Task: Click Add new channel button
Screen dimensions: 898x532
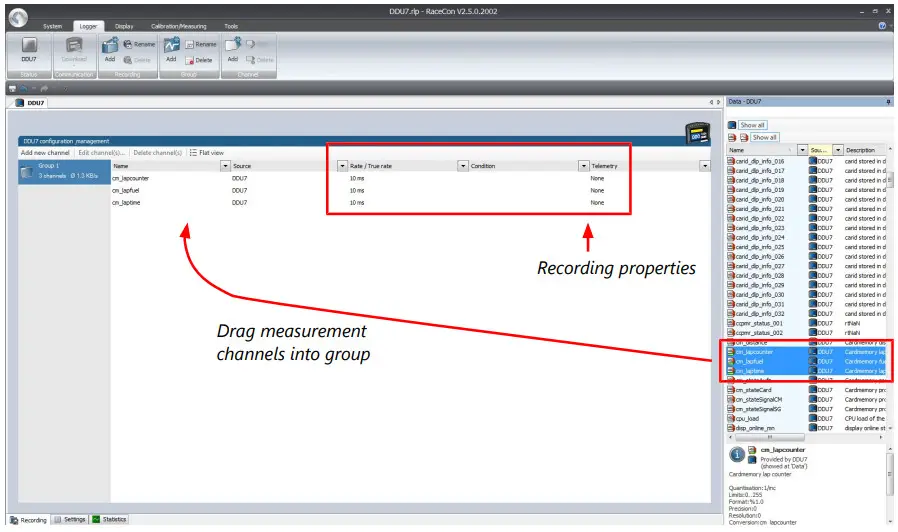Action: (x=45, y=153)
